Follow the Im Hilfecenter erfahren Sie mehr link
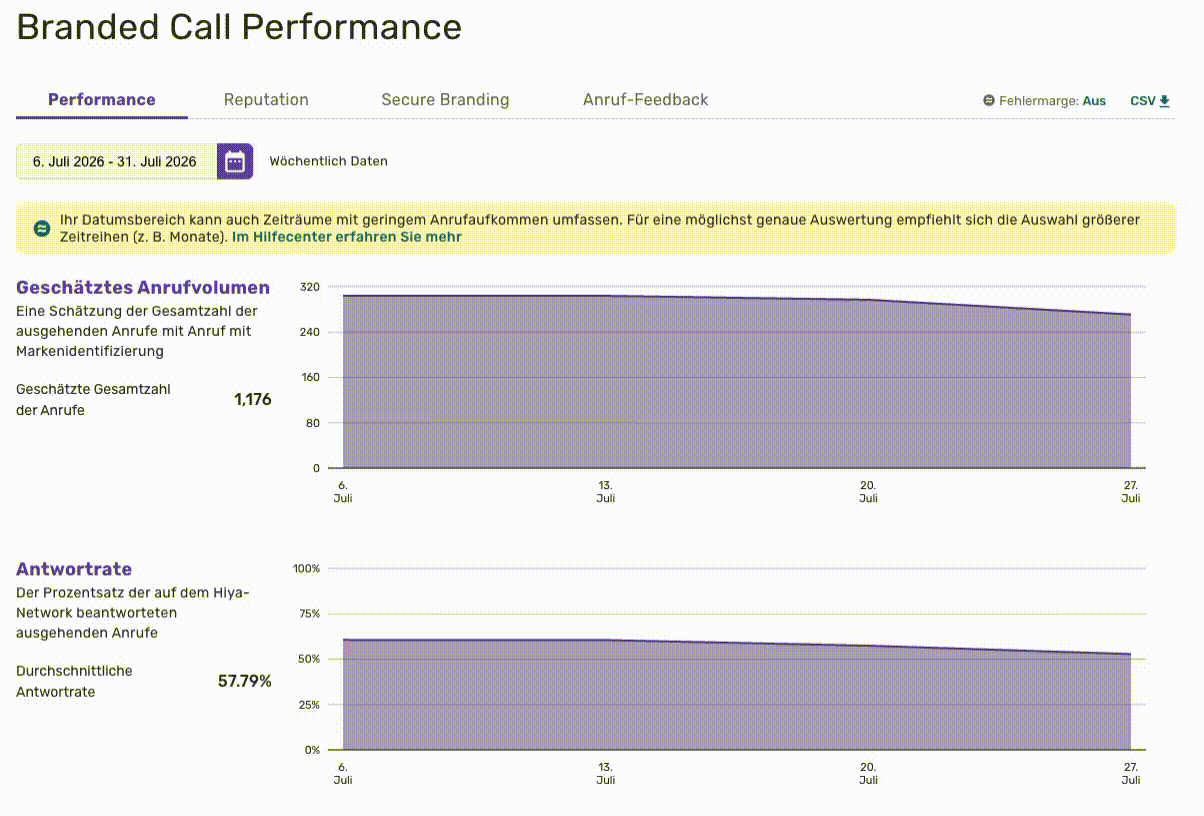This screenshot has width=1204, height=816. pyautogui.click(x=347, y=237)
